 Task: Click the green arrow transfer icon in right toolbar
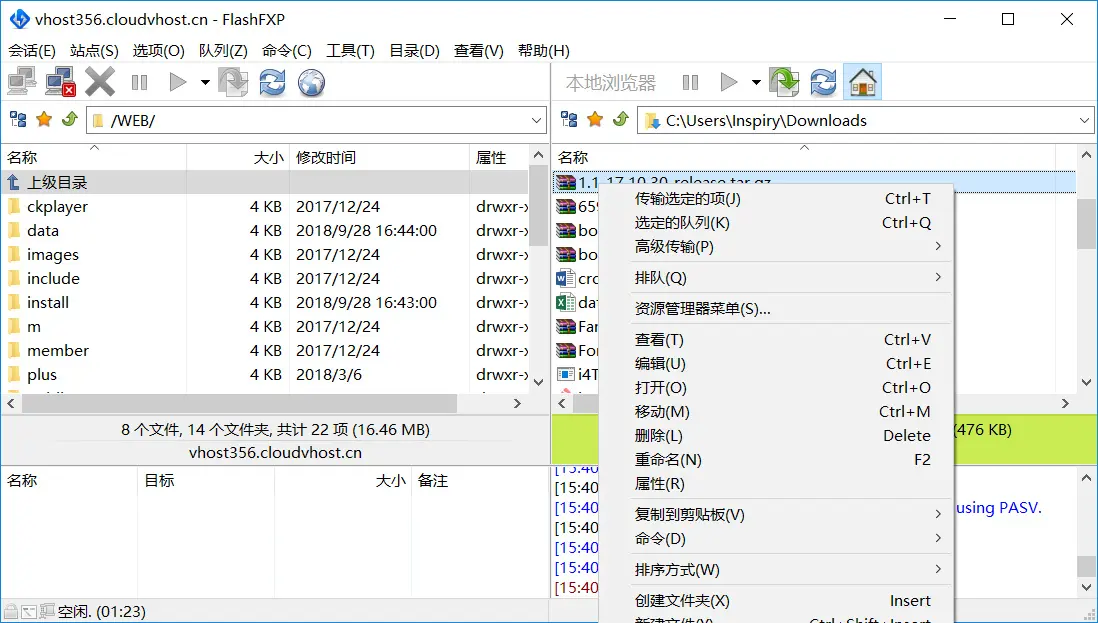(784, 82)
